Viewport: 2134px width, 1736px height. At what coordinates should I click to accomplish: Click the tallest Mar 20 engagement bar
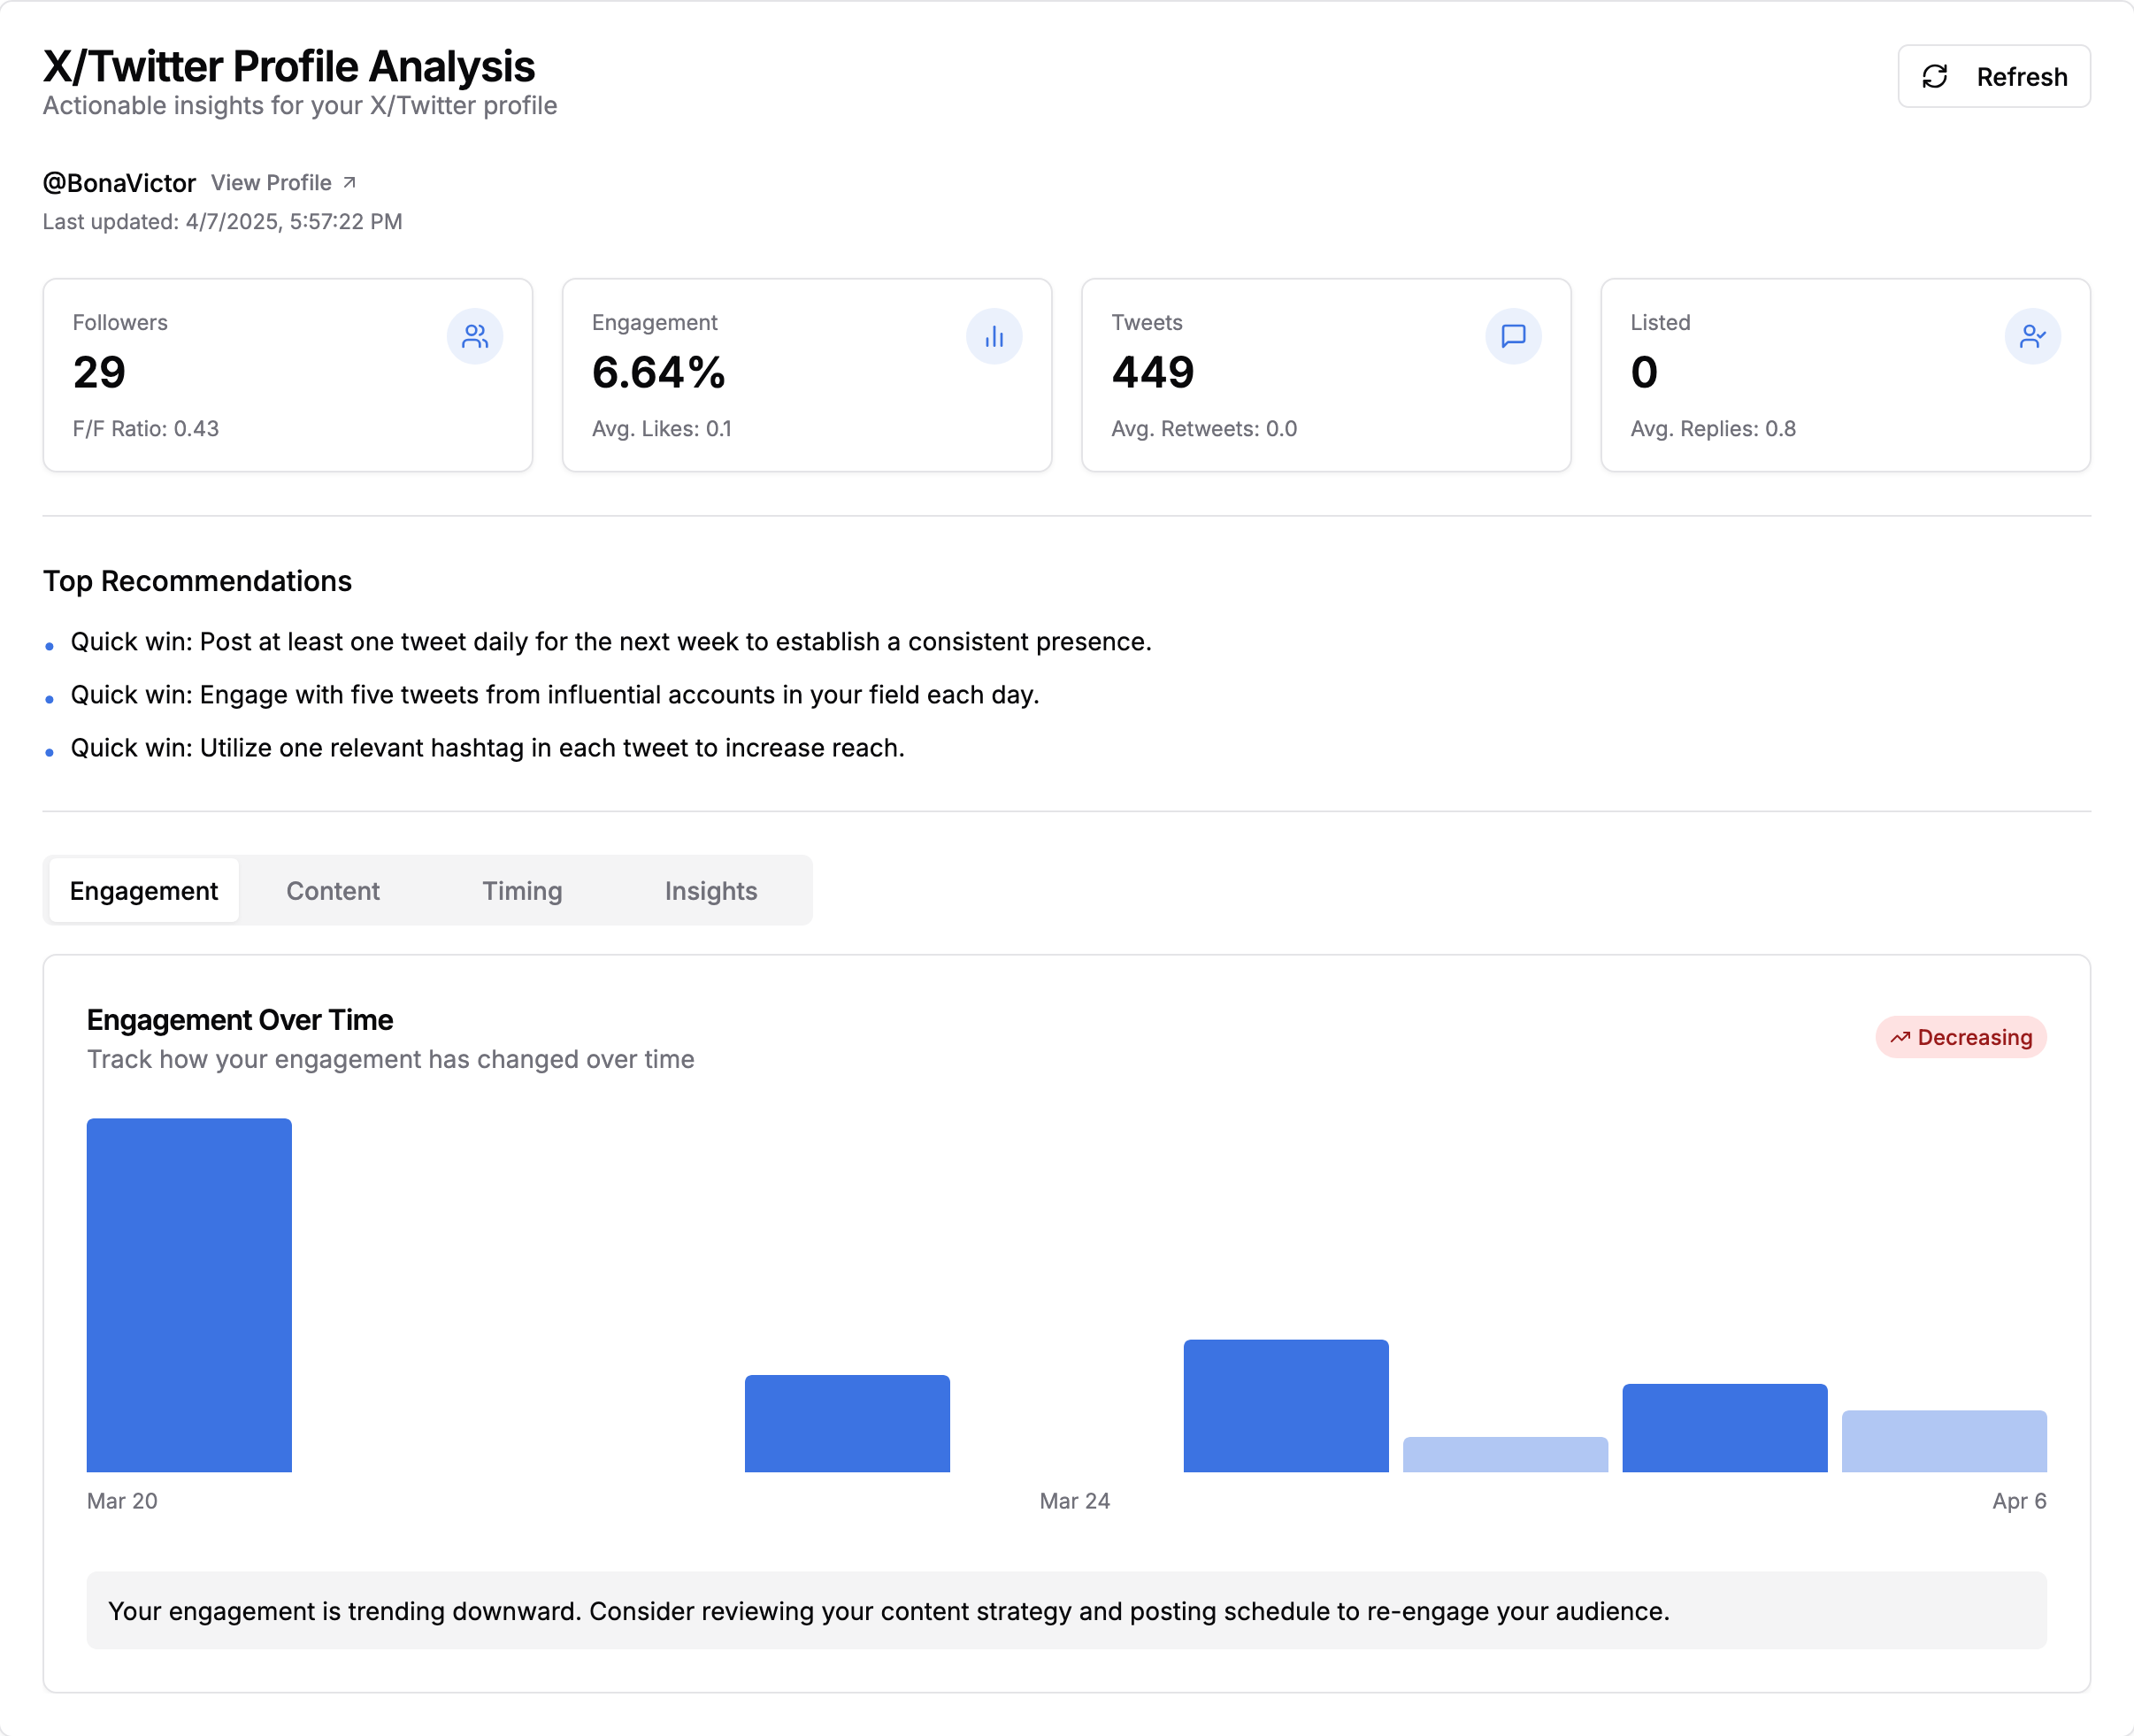pyautogui.click(x=189, y=1294)
